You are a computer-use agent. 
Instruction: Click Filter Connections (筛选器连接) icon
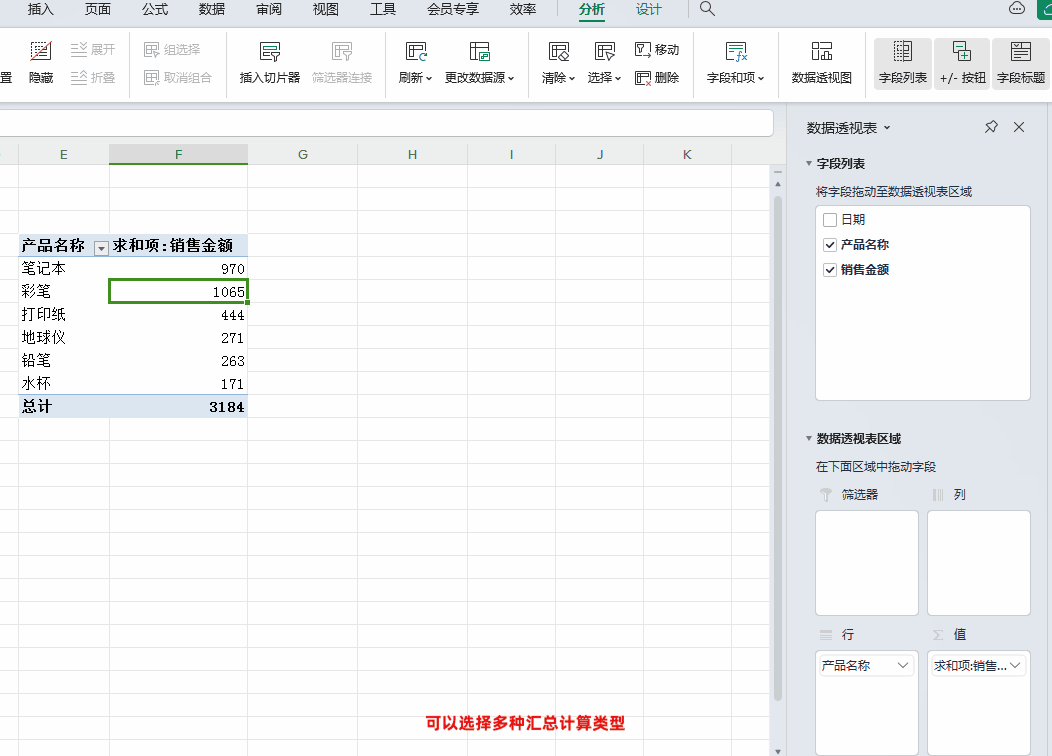(x=342, y=52)
